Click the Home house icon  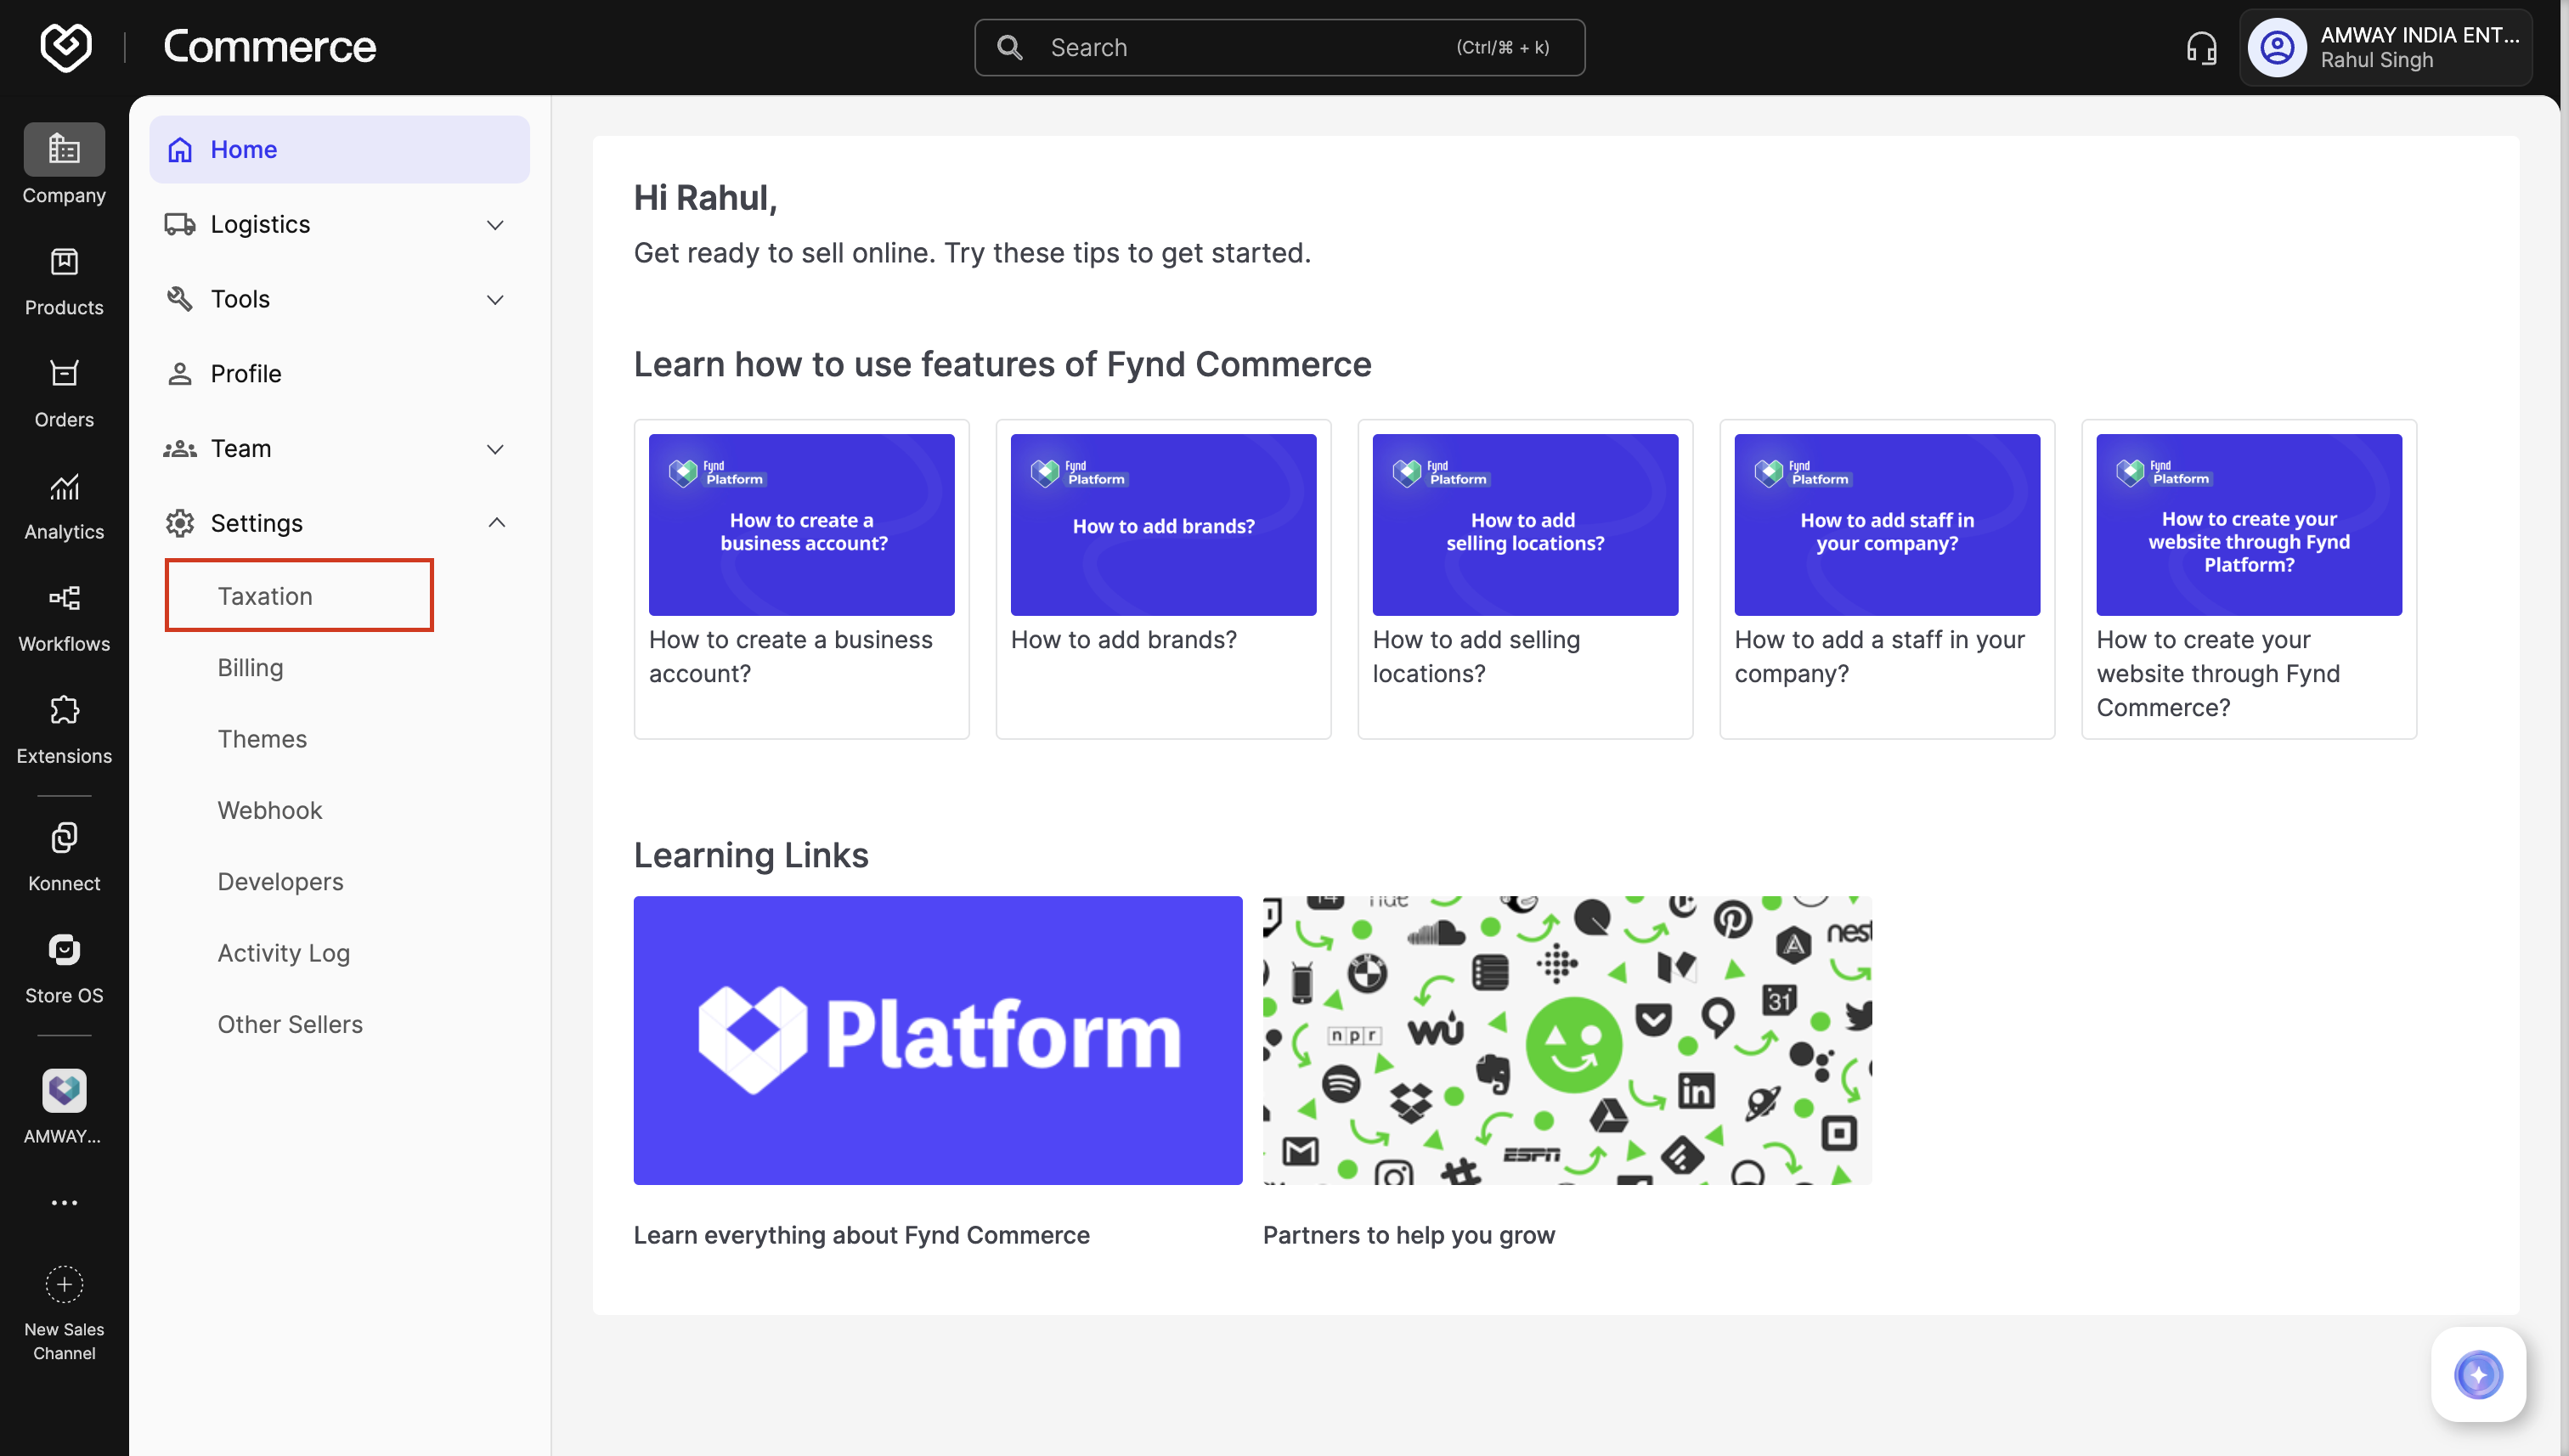180,149
